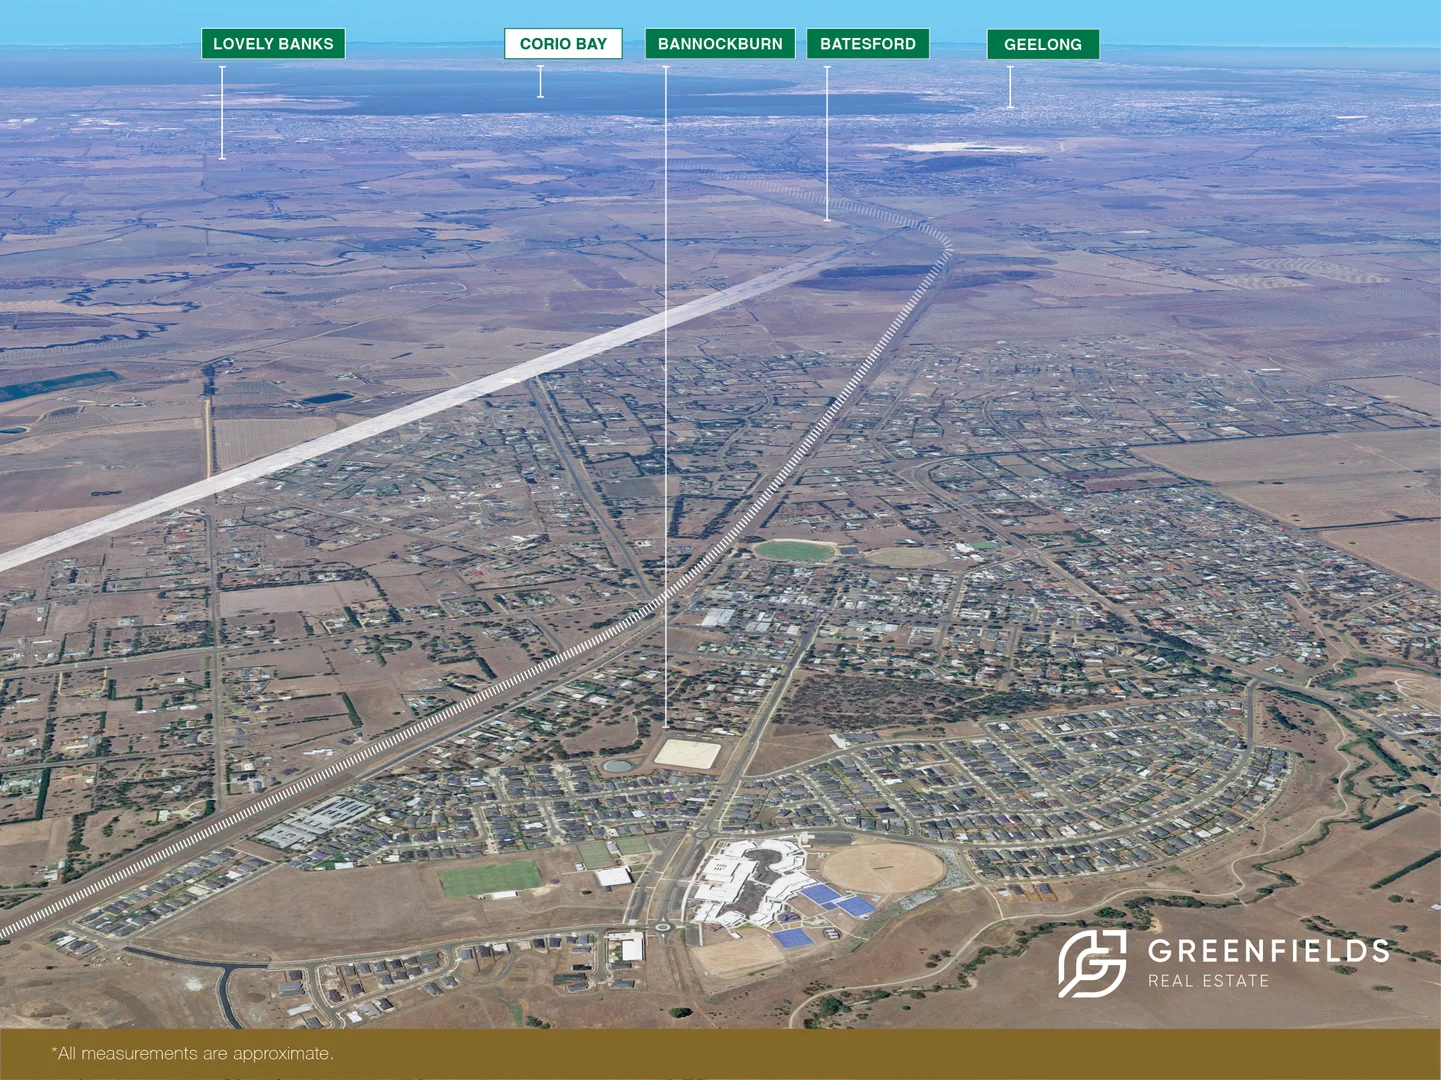Select the CORIO BAY location tag

point(563,43)
